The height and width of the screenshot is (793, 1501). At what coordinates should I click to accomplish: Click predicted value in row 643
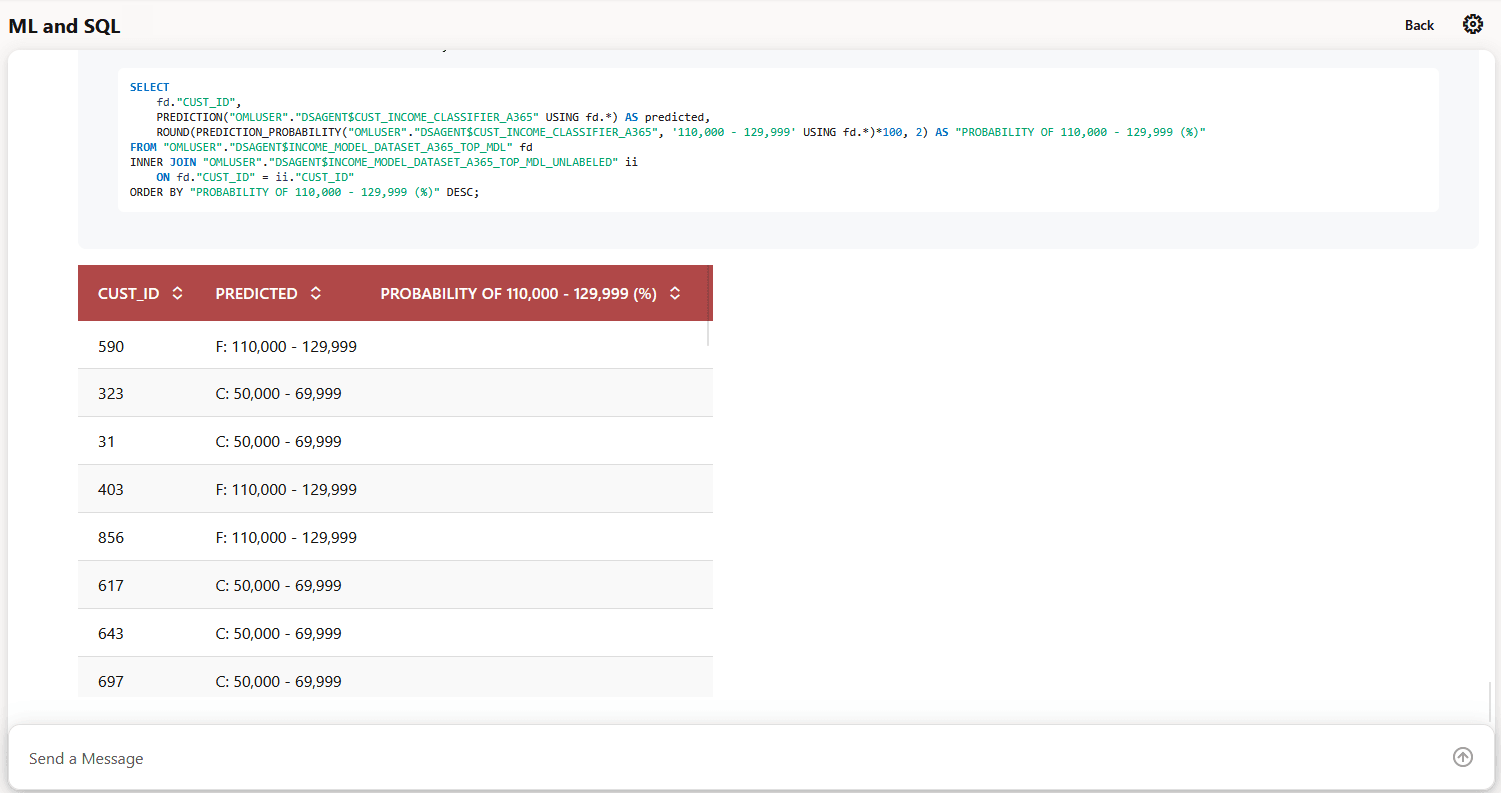pyautogui.click(x=279, y=634)
